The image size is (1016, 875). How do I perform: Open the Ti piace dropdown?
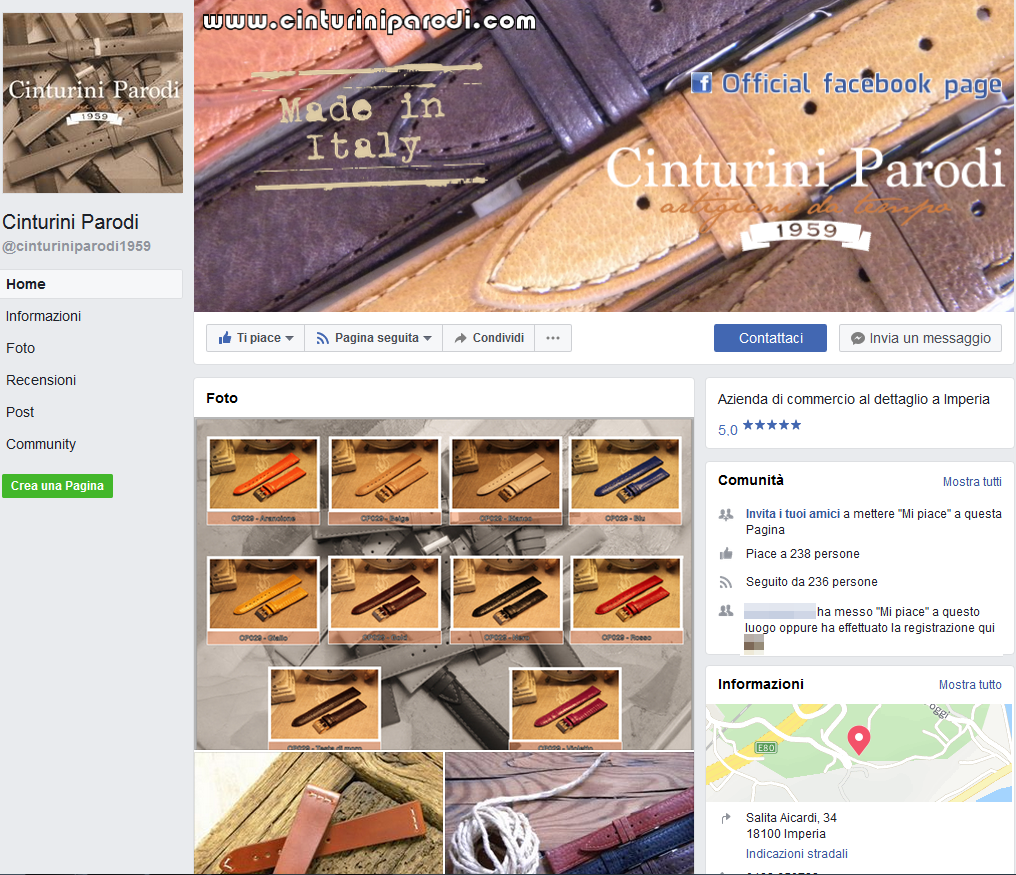255,338
